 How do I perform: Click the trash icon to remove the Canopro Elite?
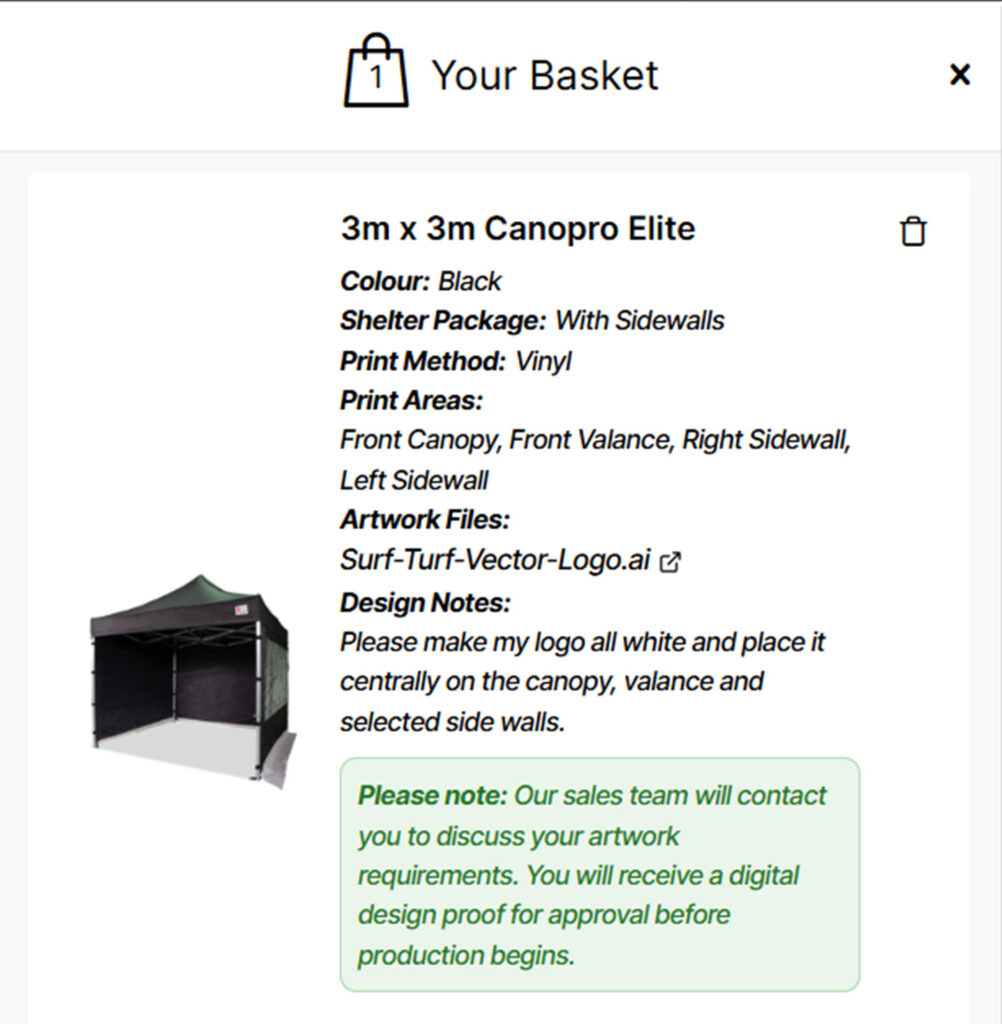tap(913, 230)
